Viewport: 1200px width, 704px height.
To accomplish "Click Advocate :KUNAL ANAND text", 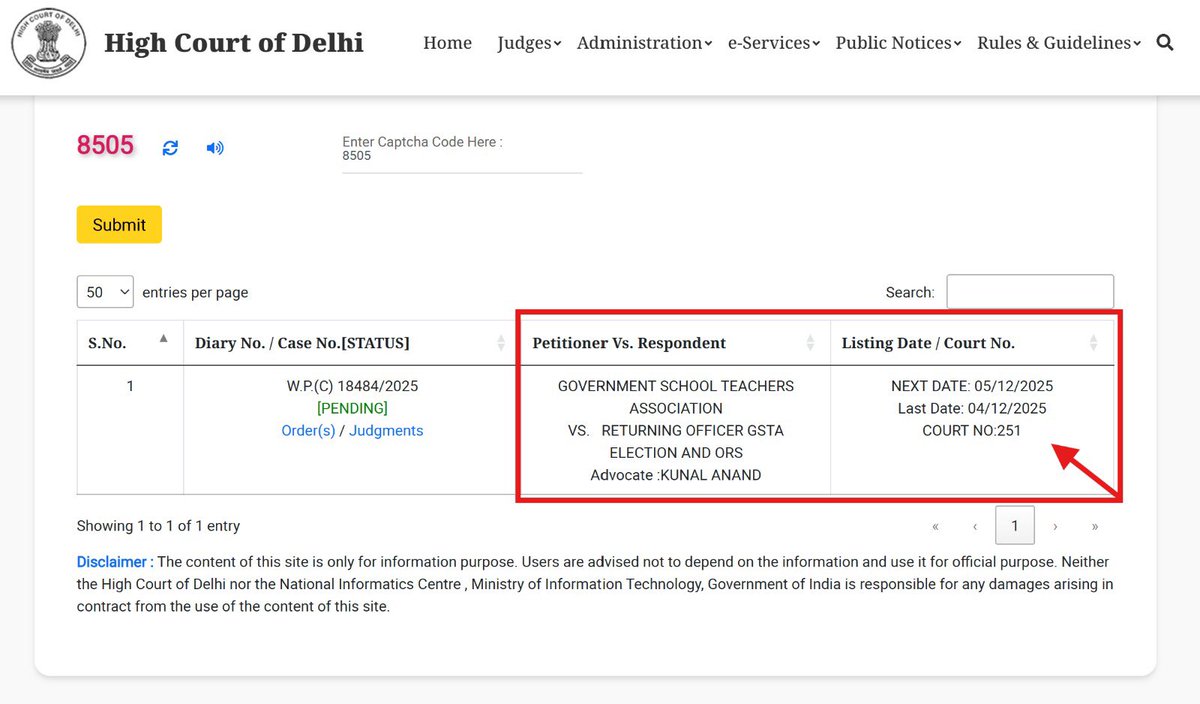I will point(676,475).
